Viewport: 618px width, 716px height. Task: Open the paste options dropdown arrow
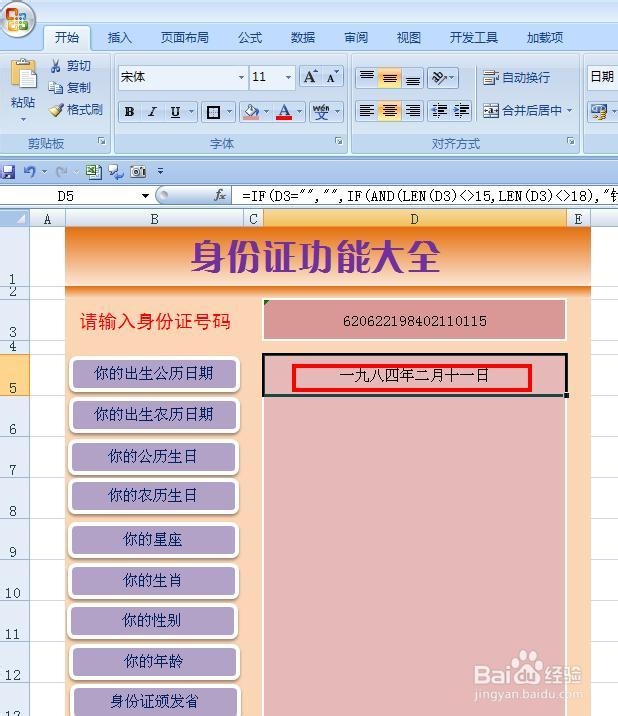point(23,120)
